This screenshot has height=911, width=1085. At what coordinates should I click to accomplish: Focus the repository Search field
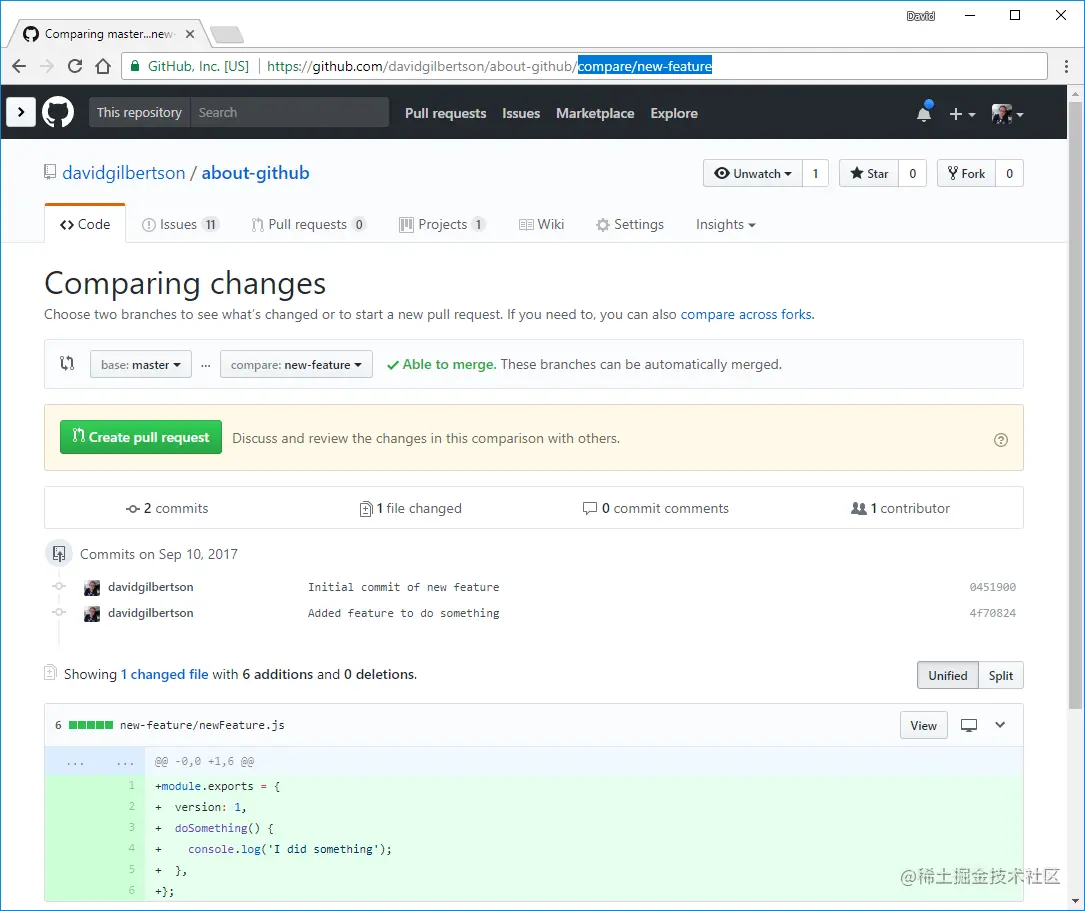(x=289, y=112)
